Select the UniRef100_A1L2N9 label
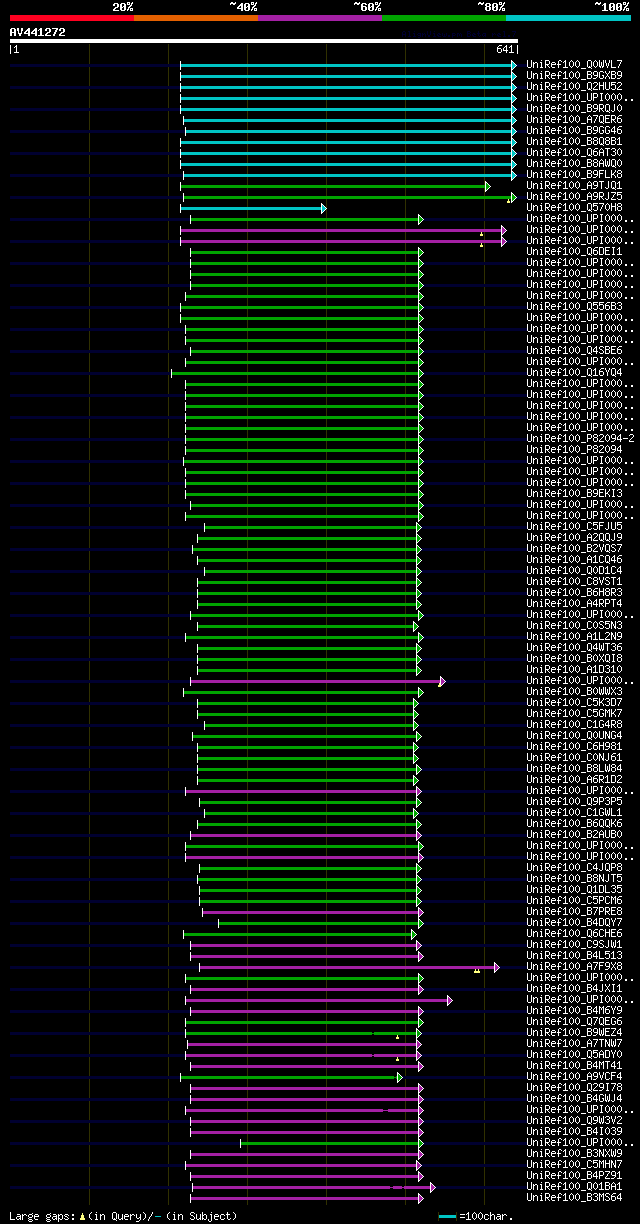This screenshot has height=1224, width=640. click(574, 636)
